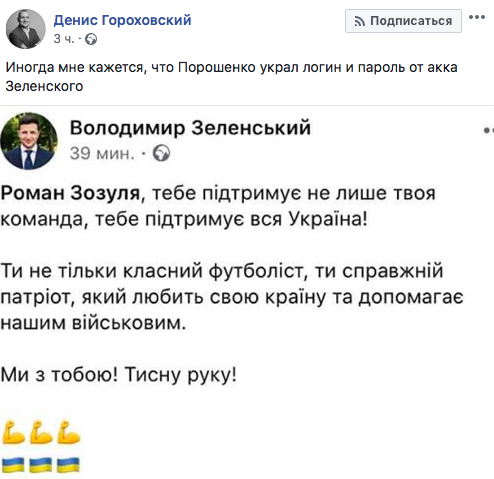Click the public globe icon beside 3 ч.
Image resolution: width=494 pixels, height=479 pixels.
91,39
